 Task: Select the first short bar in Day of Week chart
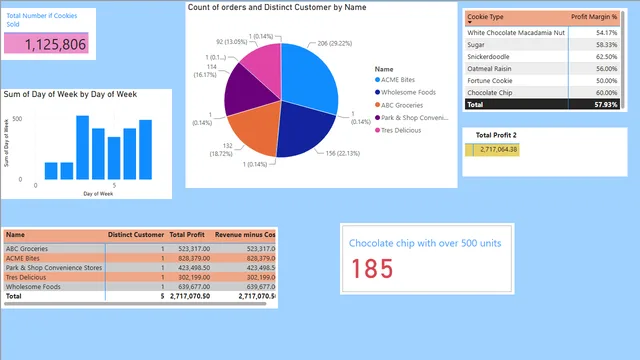click(51, 171)
